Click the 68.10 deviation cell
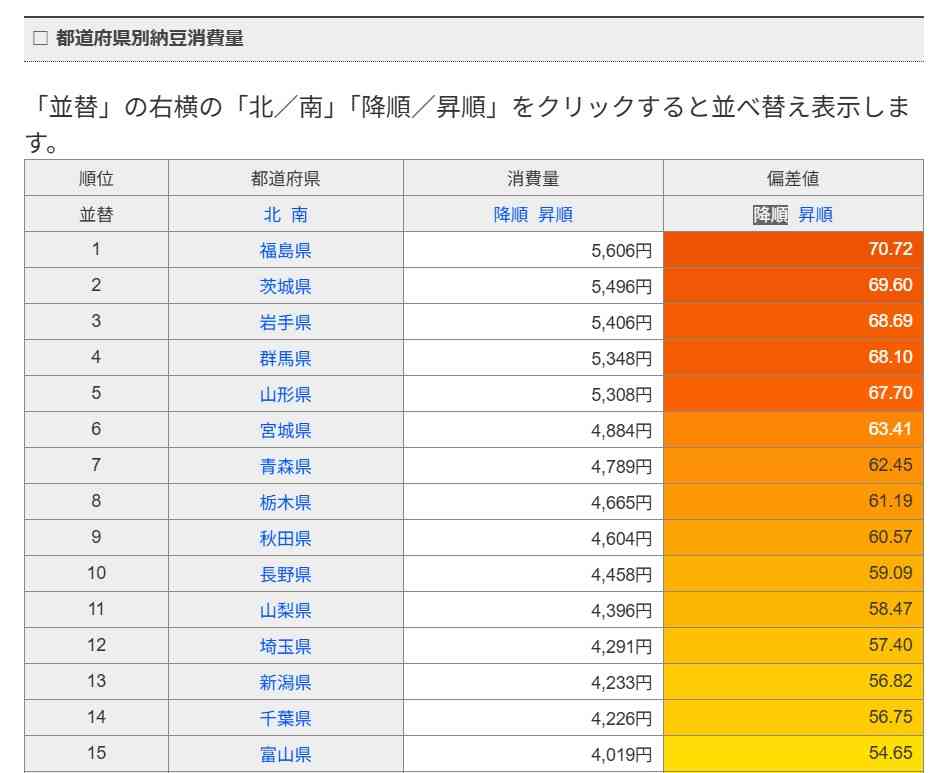 pyautogui.click(x=793, y=358)
